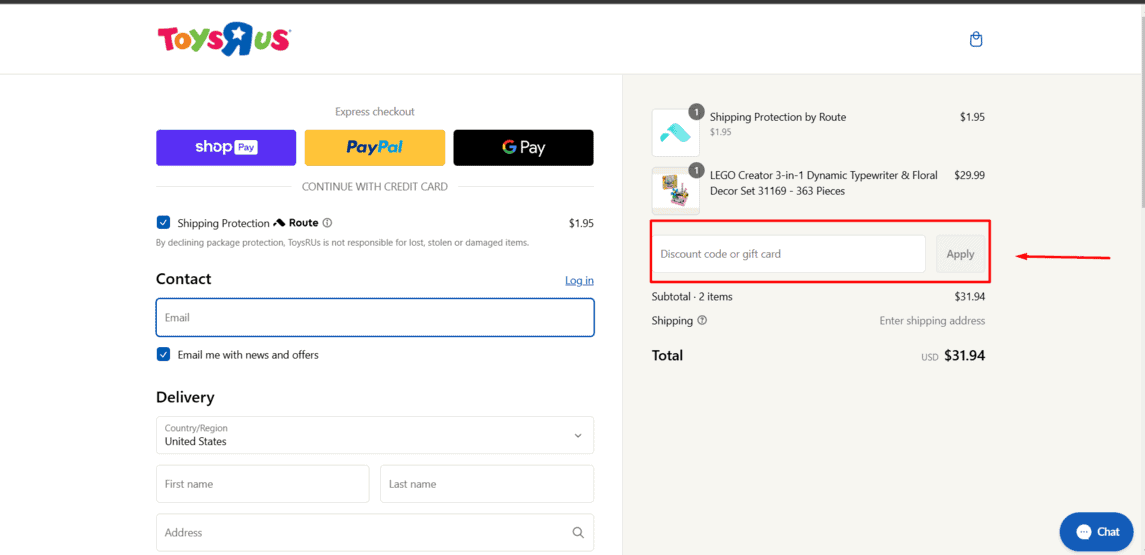Click the Express checkout heading
Screen dimensions: 1145x555
click(375, 112)
